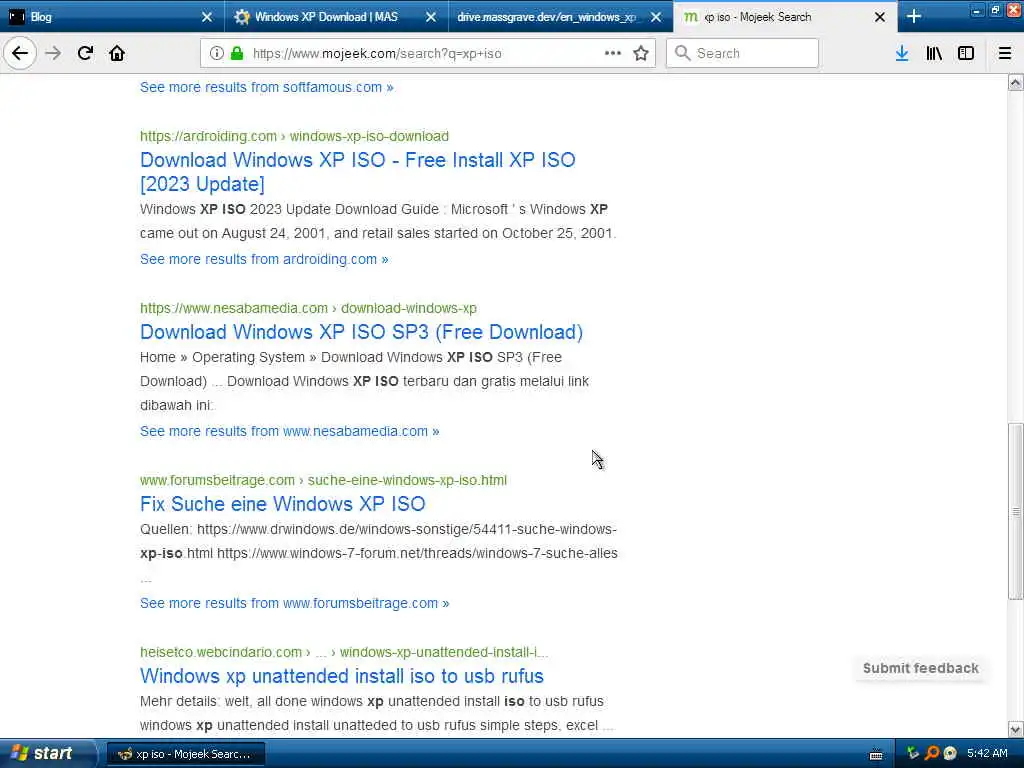Click nesabamedia.com download-windows-xp URL

tap(308, 308)
